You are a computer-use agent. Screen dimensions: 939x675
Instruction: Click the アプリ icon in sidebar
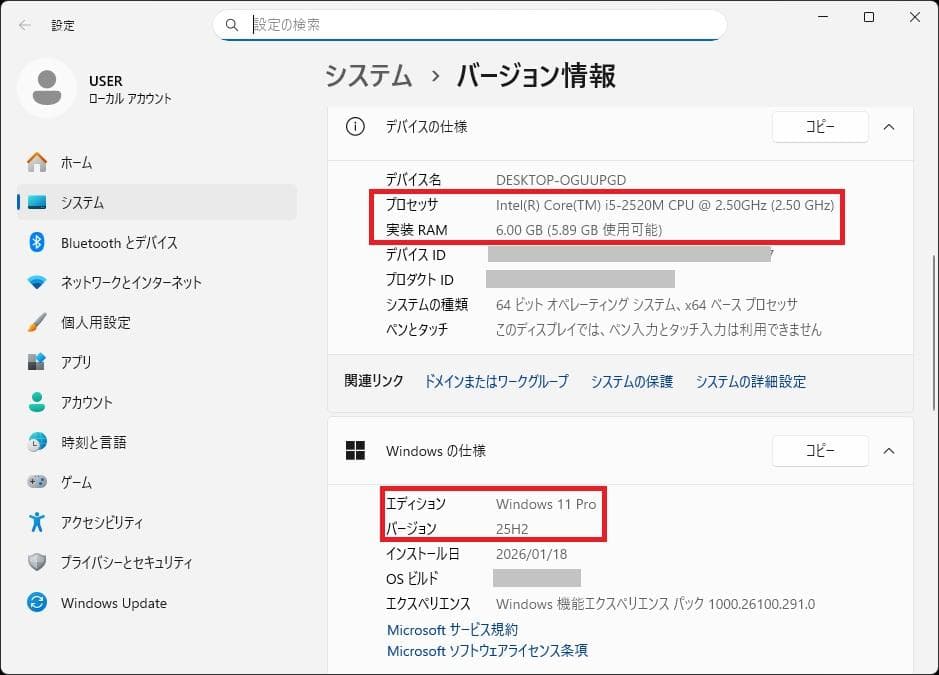pos(37,362)
